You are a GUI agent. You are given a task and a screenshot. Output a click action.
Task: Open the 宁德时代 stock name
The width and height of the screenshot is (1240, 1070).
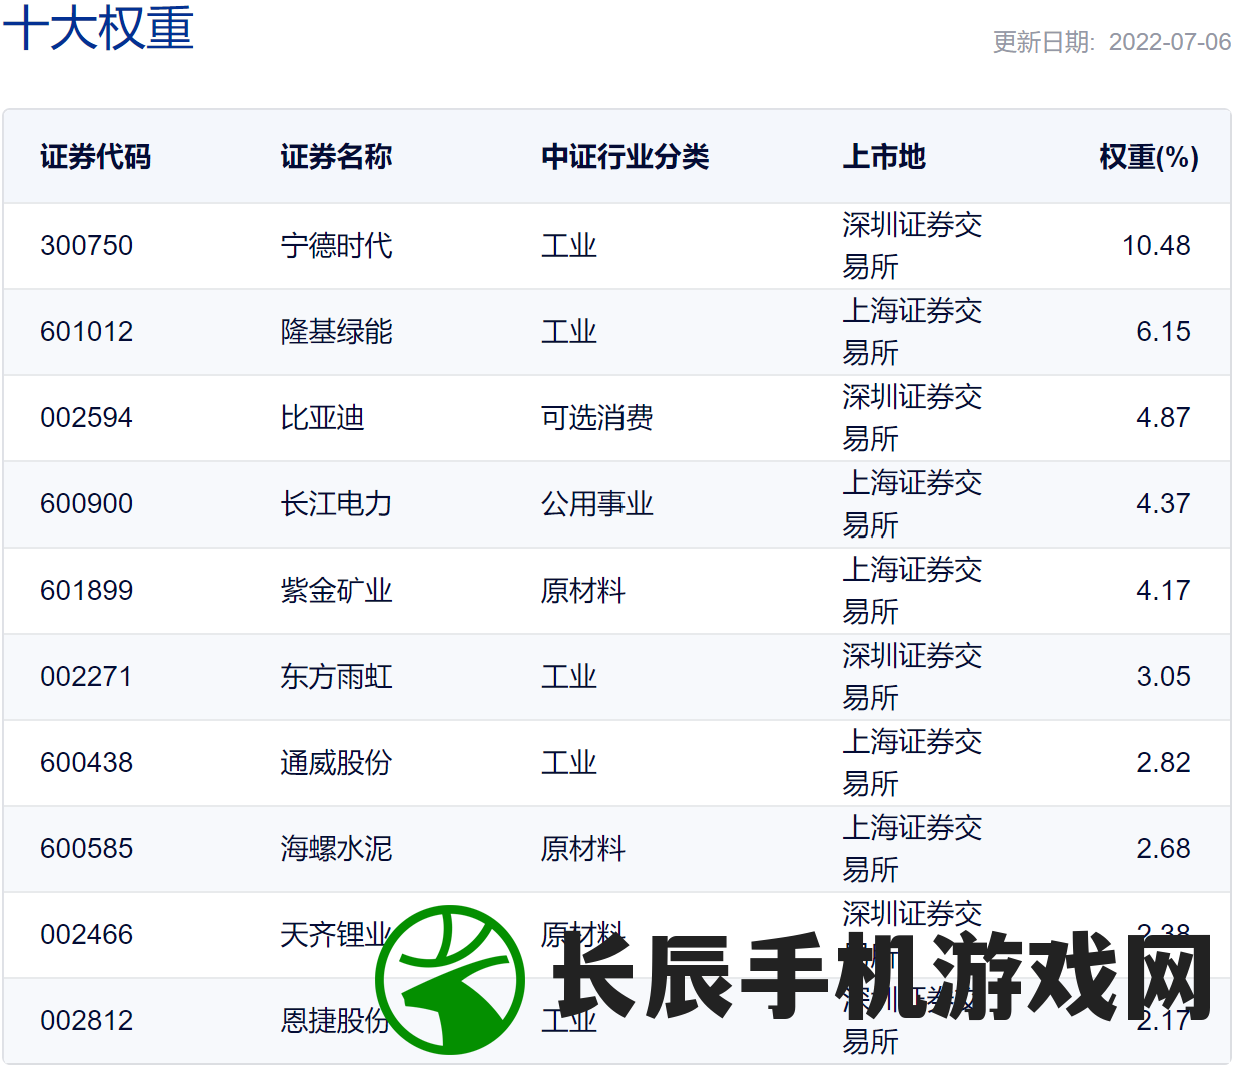click(336, 246)
